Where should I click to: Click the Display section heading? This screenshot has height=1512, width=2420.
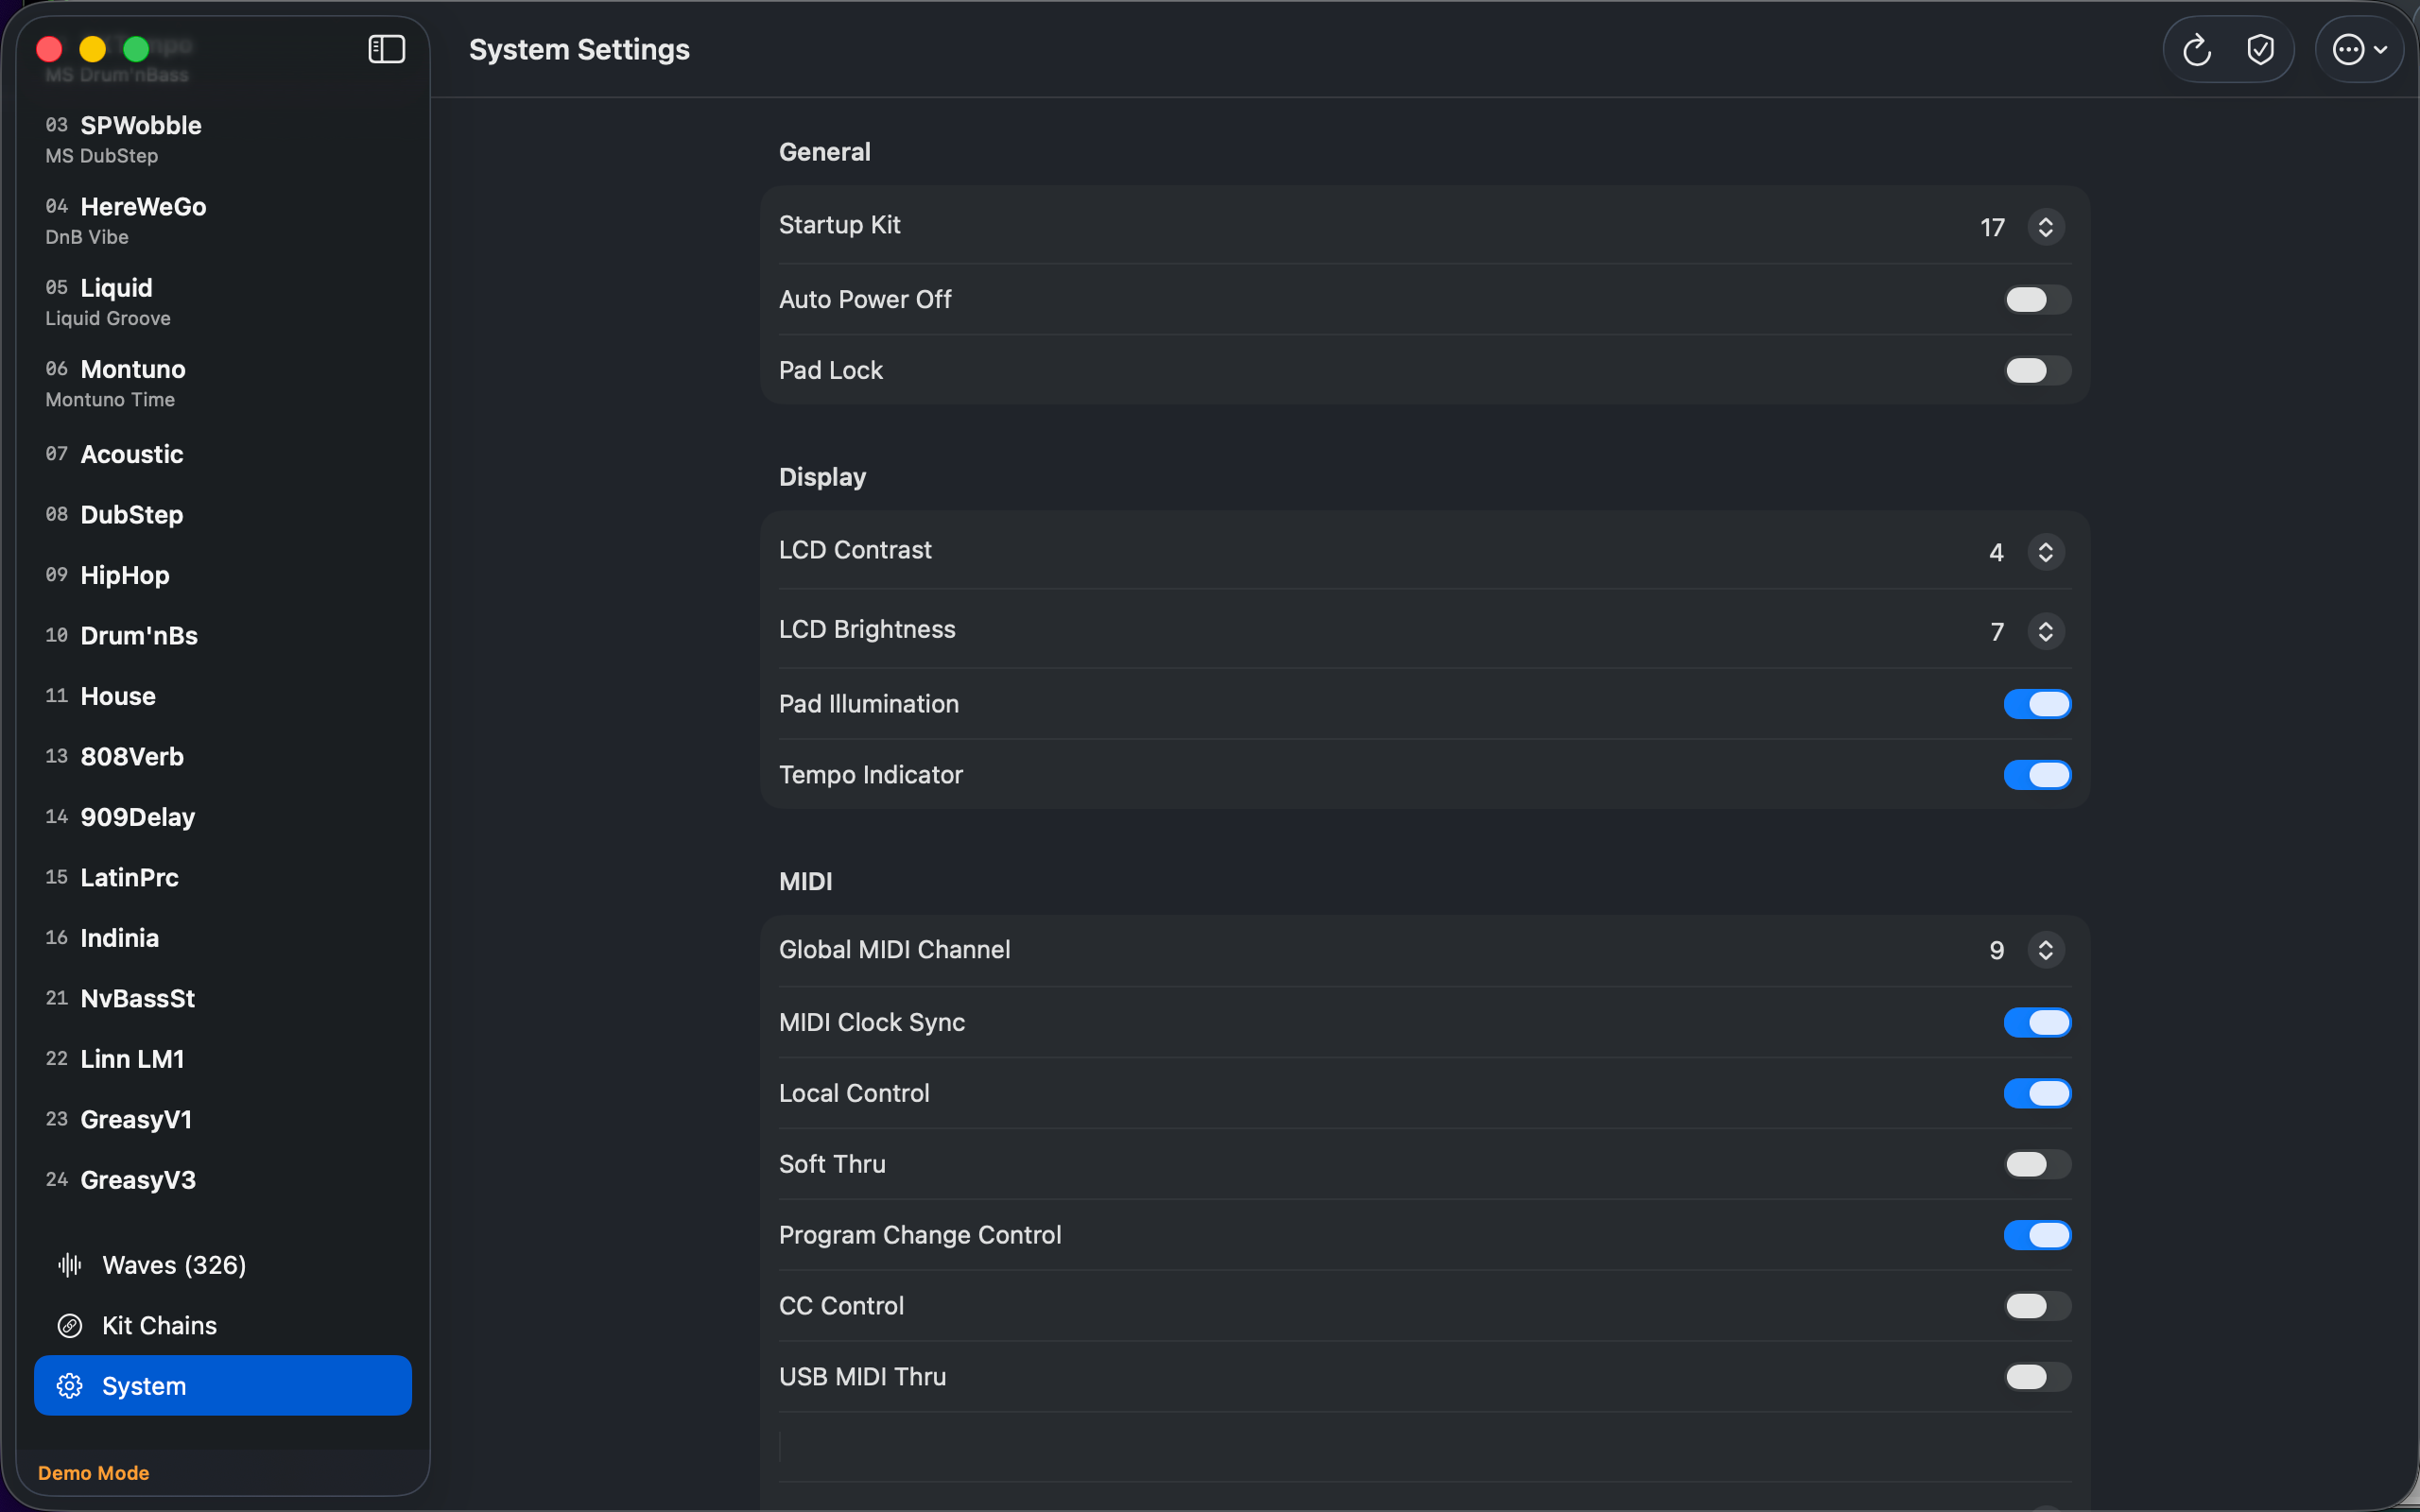822,477
